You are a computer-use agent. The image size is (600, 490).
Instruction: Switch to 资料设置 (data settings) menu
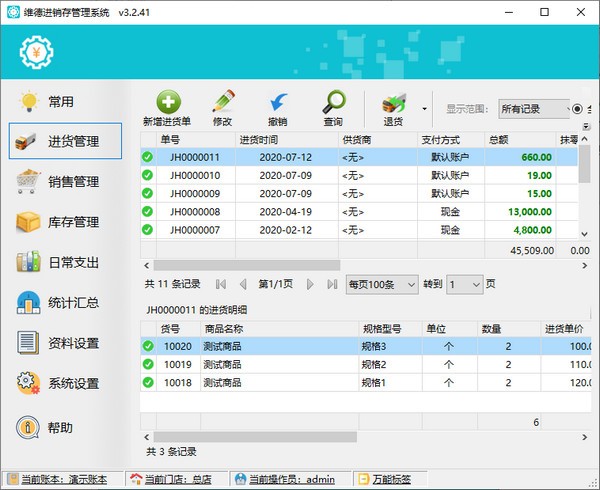[65, 344]
